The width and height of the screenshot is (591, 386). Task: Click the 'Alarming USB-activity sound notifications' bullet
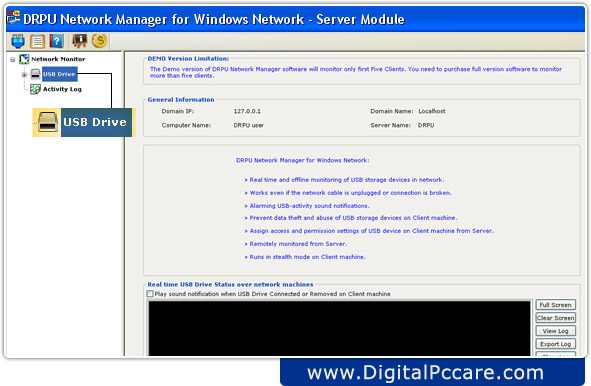[x=307, y=206]
